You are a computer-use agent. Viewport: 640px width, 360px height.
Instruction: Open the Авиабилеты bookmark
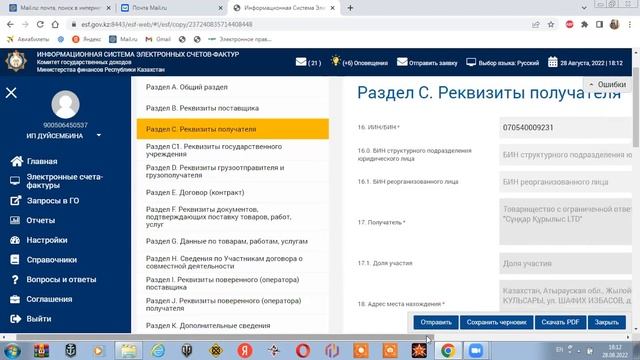pyautogui.click(x=28, y=39)
